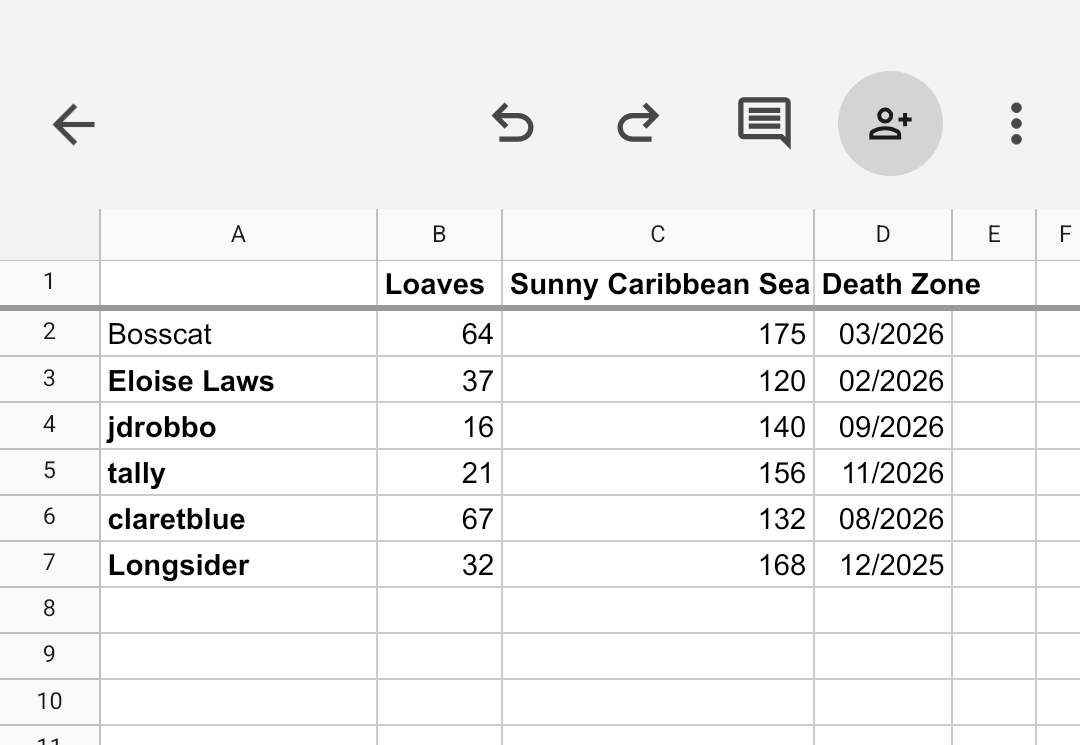This screenshot has height=745, width=1080.
Task: Open the comments panel
Action: pos(764,124)
